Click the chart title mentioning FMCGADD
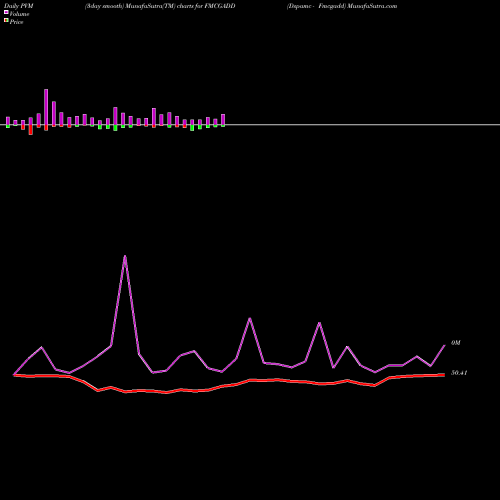This screenshot has width=500, height=500. (x=160, y=6)
